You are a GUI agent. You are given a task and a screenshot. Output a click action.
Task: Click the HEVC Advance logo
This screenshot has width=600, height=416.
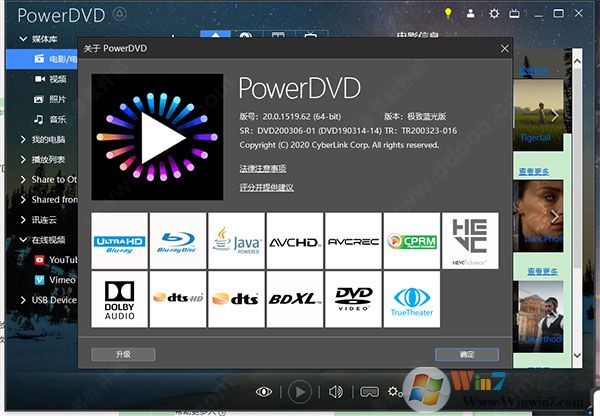(x=470, y=241)
